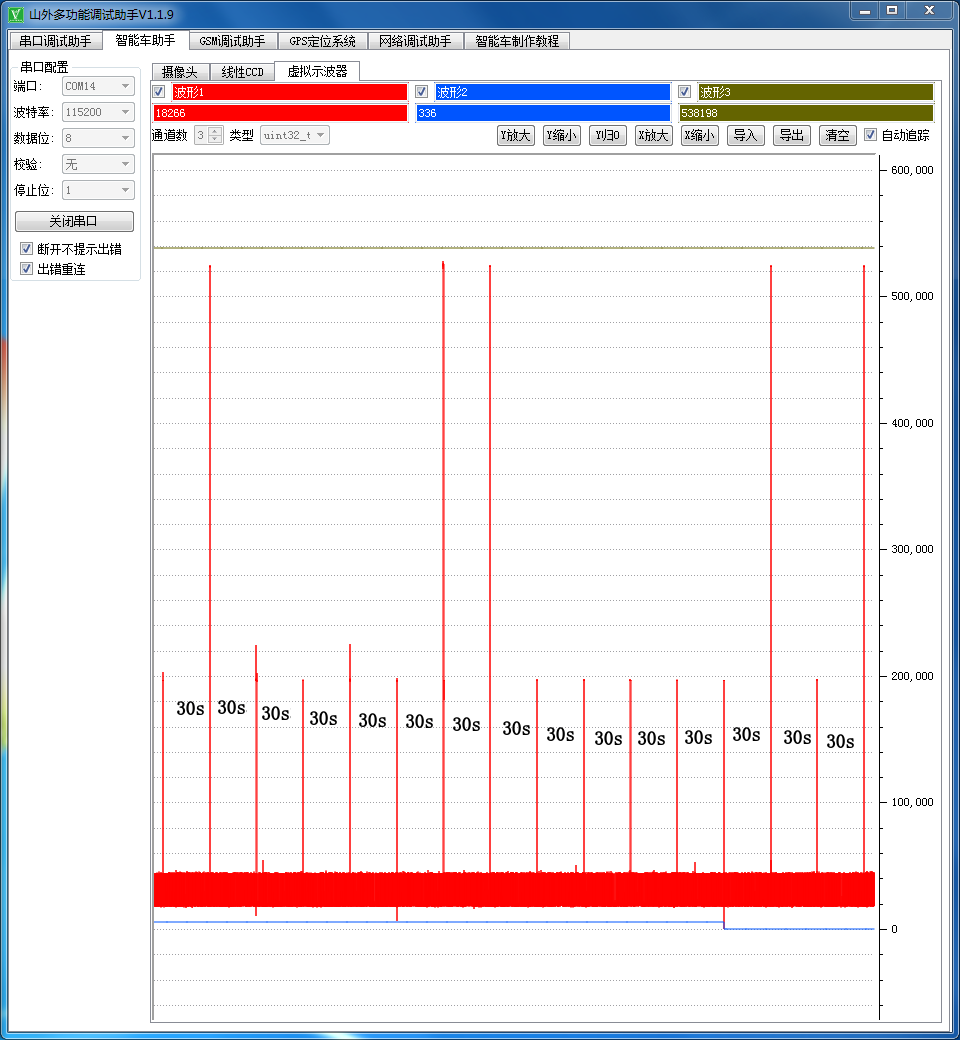
Task: Click the 波形1 value field 18266
Action: 280,113
